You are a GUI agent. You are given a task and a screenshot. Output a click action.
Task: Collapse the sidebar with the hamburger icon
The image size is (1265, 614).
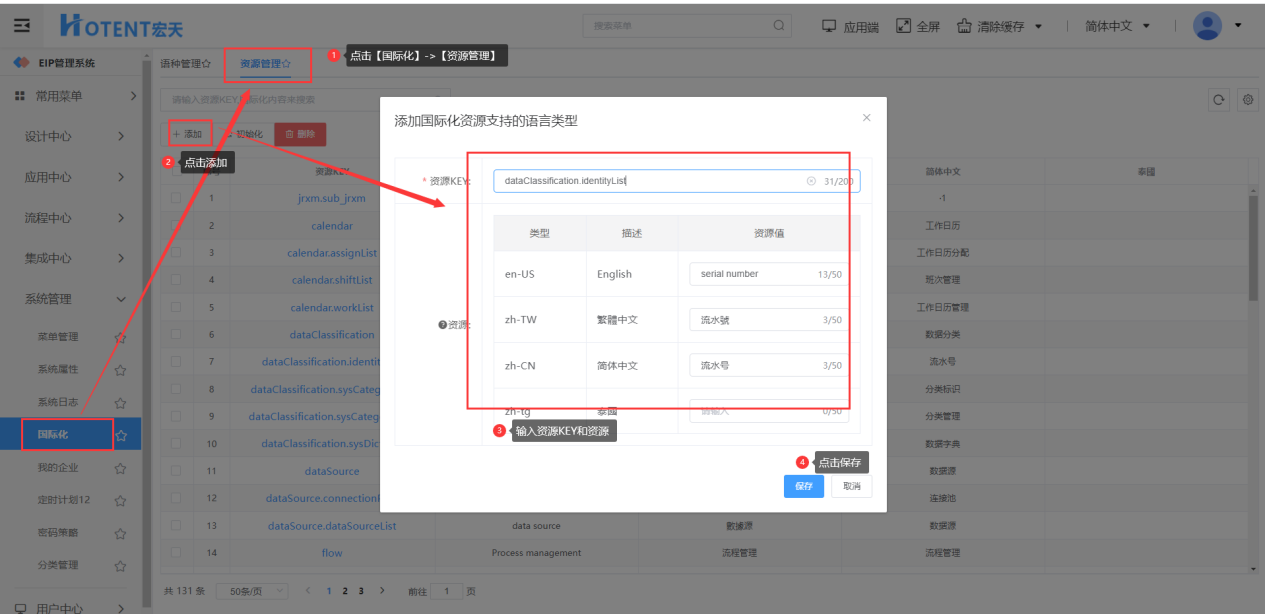[x=21, y=26]
